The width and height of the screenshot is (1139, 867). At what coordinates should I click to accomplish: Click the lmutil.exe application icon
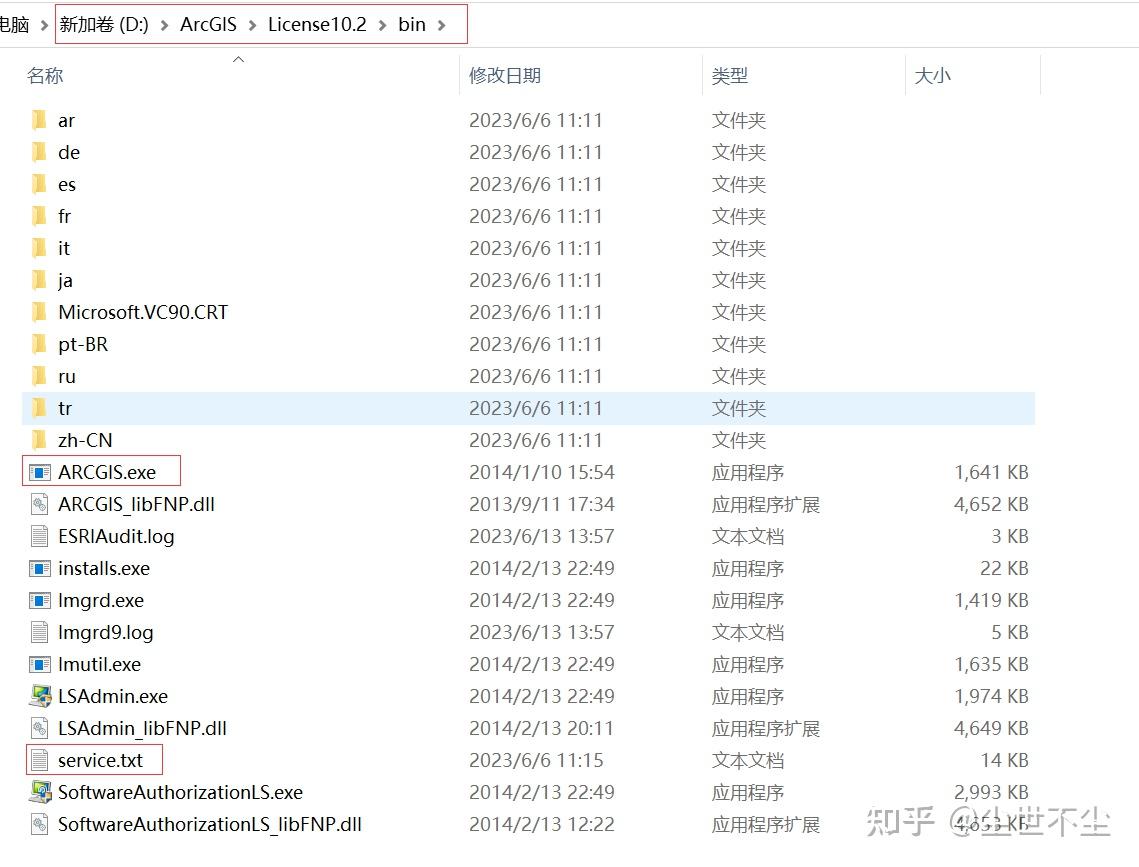tap(39, 664)
